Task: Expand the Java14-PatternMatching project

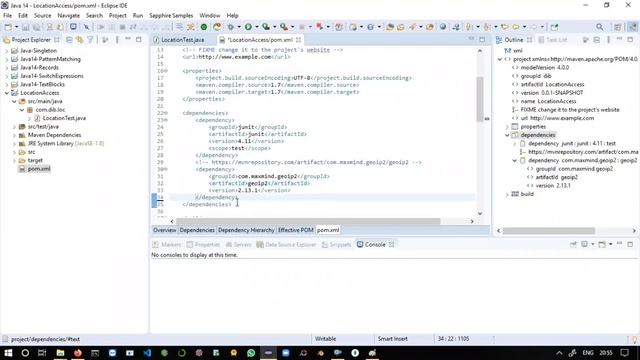Action: coord(7,59)
